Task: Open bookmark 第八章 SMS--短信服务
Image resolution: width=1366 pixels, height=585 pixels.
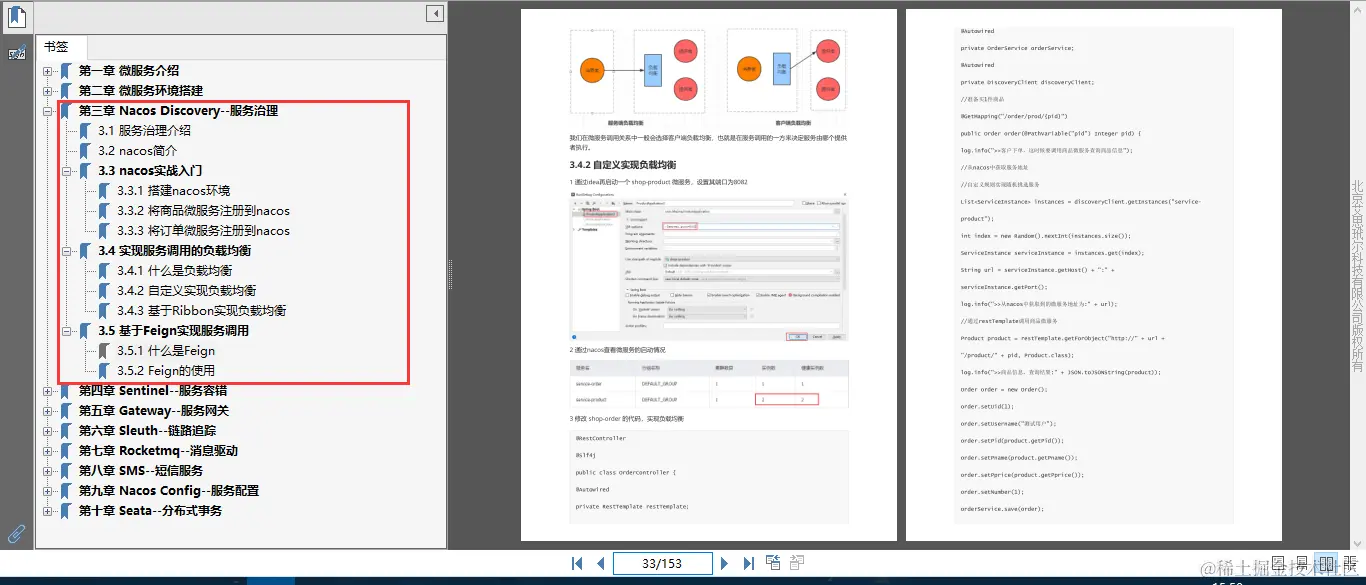Action: [x=141, y=471]
